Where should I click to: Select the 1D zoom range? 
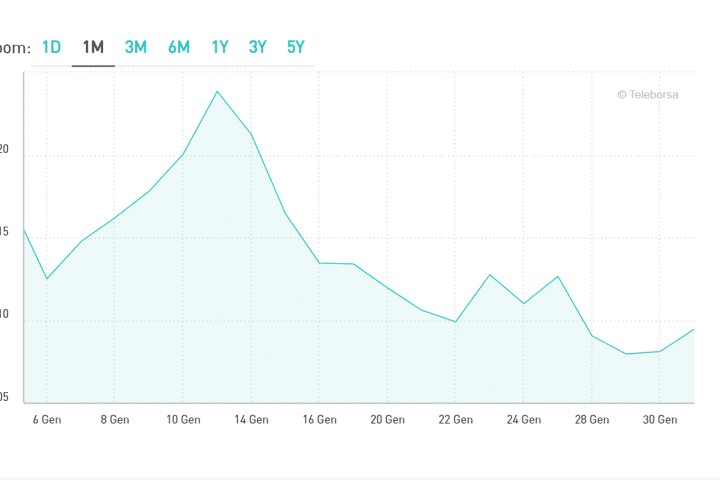pyautogui.click(x=52, y=47)
